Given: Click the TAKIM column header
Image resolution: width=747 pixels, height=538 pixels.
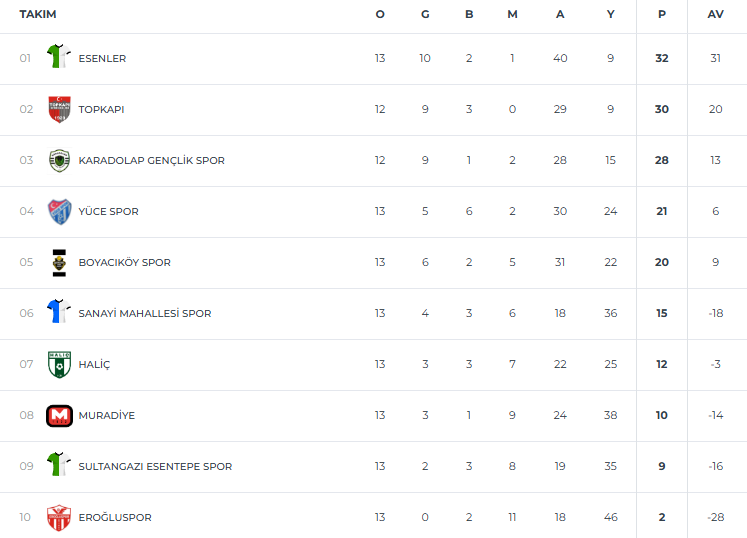Looking at the screenshot, I should (x=38, y=14).
